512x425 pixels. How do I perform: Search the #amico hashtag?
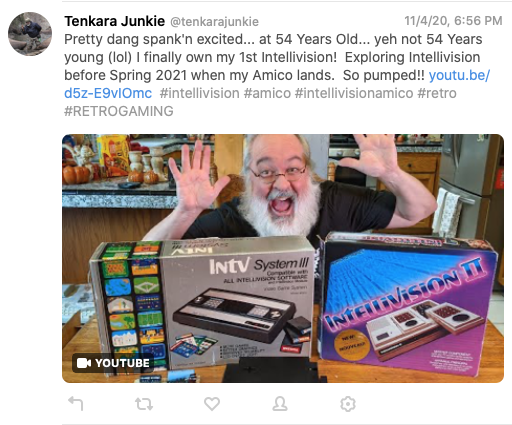(x=267, y=93)
